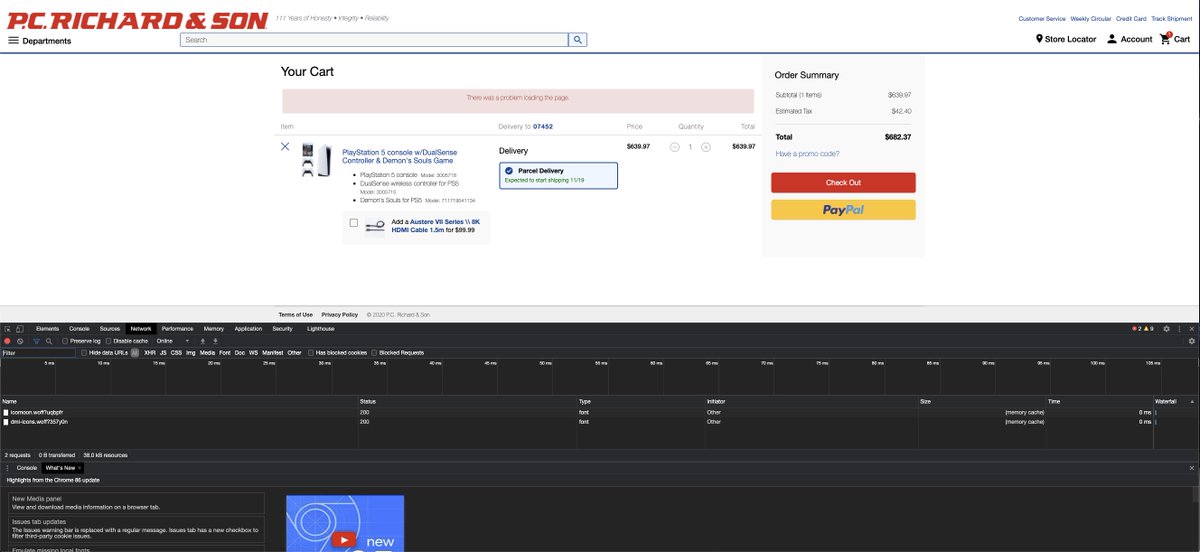Open Austere VII Series HDMI Cable link

click(437, 226)
